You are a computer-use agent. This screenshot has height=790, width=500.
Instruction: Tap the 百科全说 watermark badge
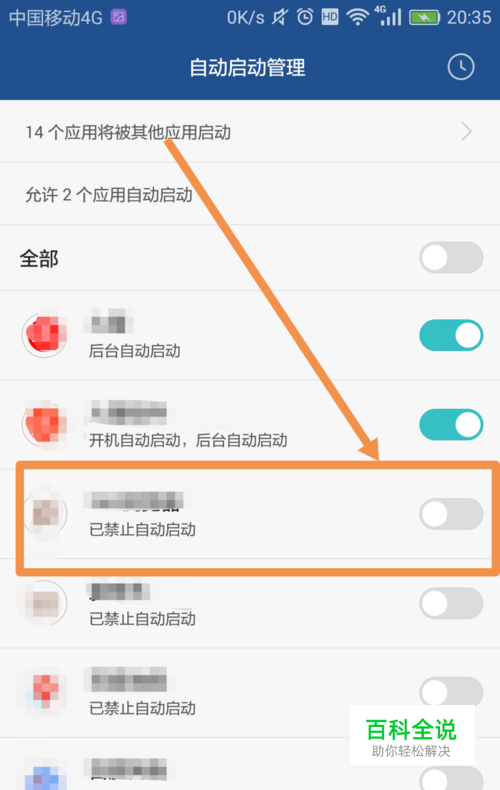412,736
